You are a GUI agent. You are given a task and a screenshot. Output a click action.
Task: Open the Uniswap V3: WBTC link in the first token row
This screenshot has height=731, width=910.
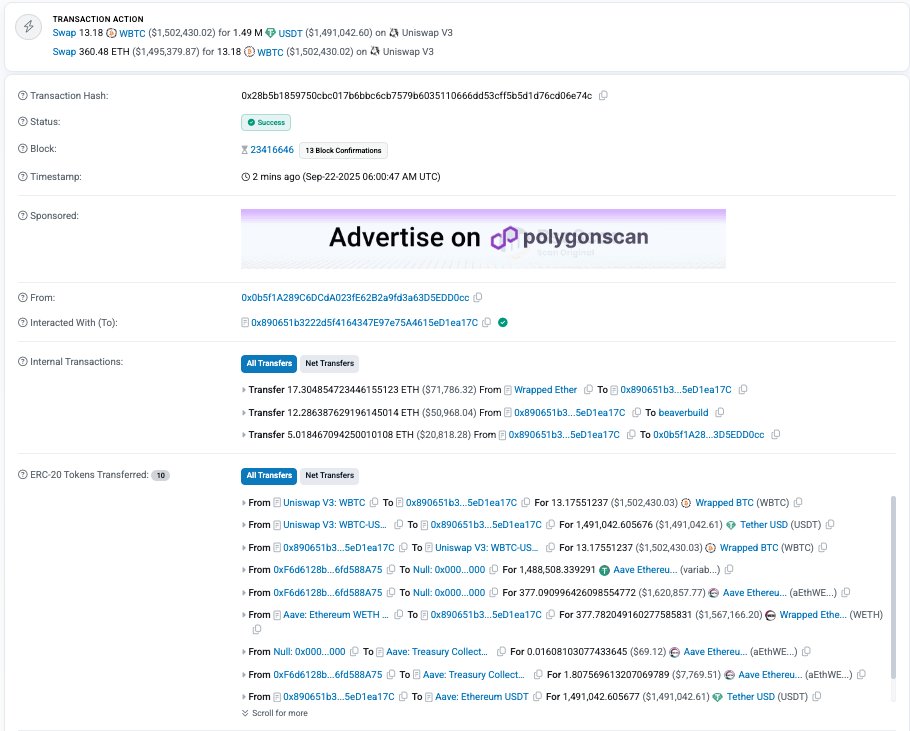click(x=324, y=502)
